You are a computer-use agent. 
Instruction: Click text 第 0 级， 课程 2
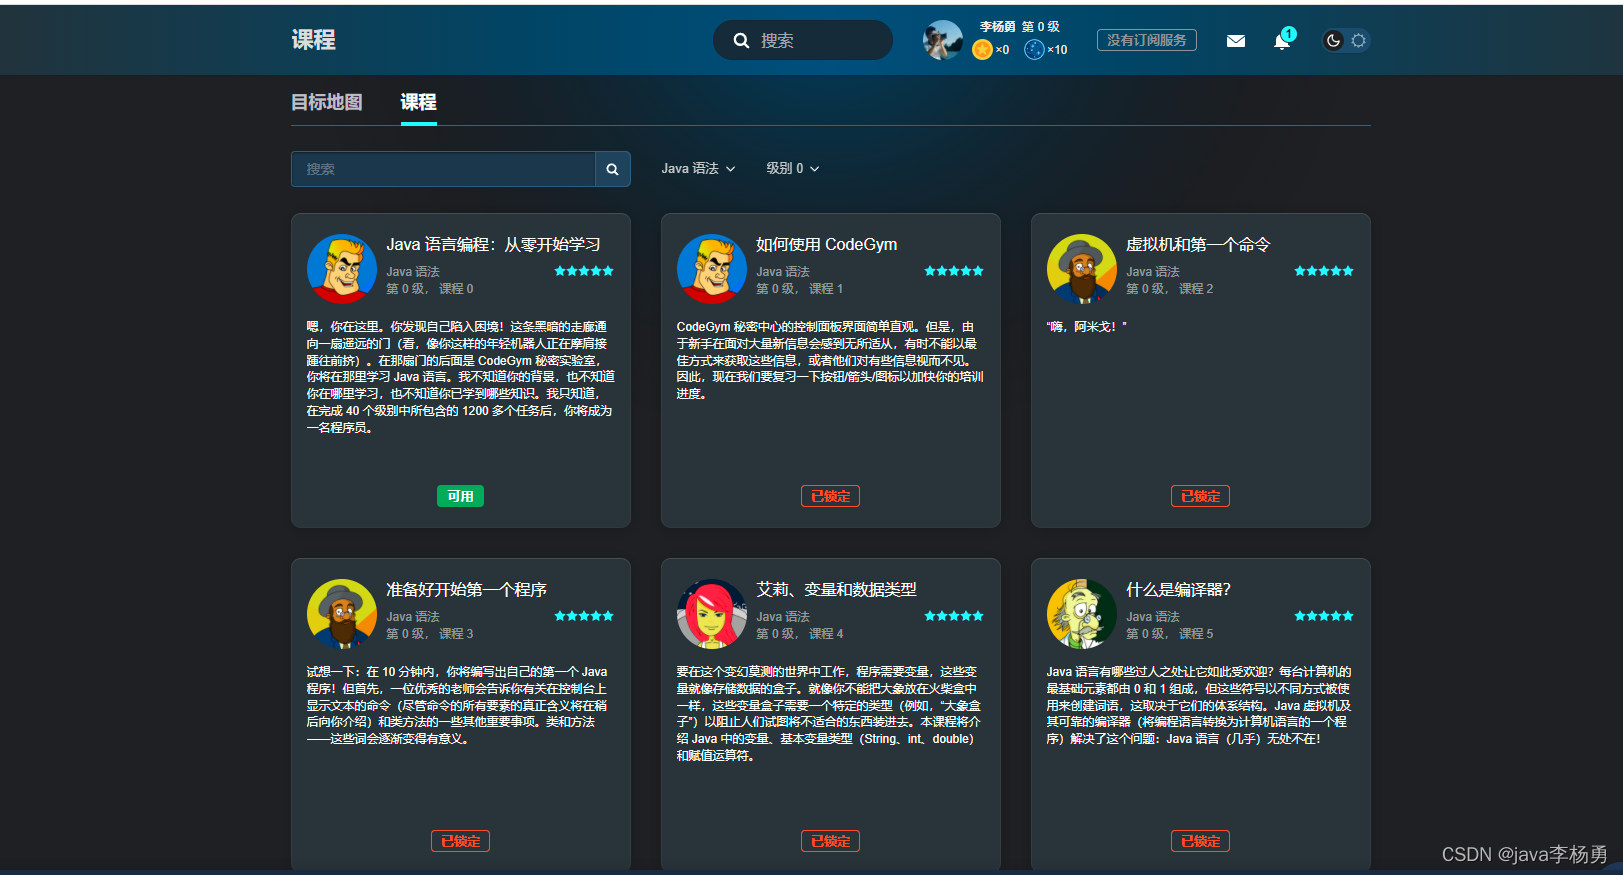(1170, 289)
